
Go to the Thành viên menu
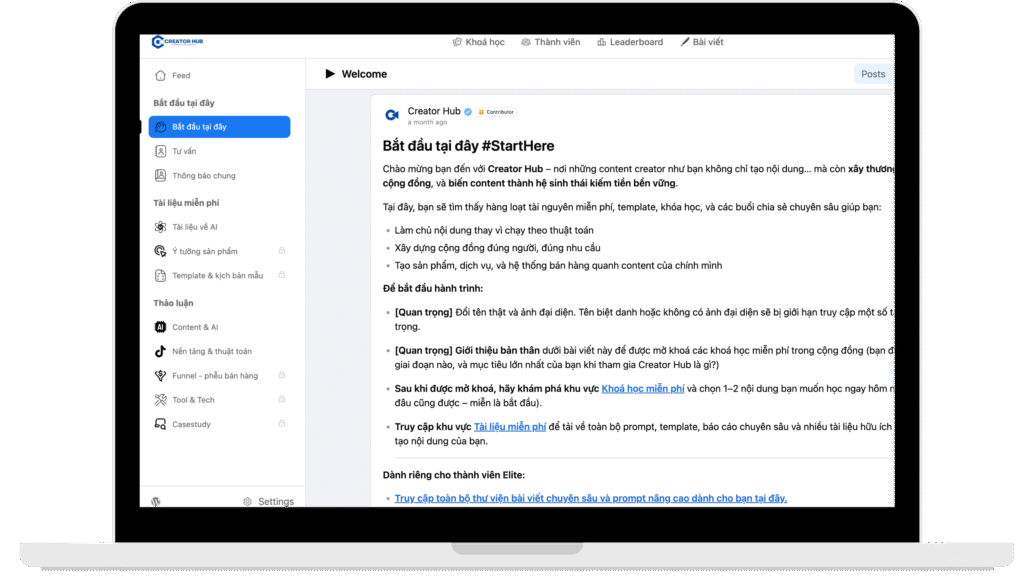pyautogui.click(x=551, y=42)
